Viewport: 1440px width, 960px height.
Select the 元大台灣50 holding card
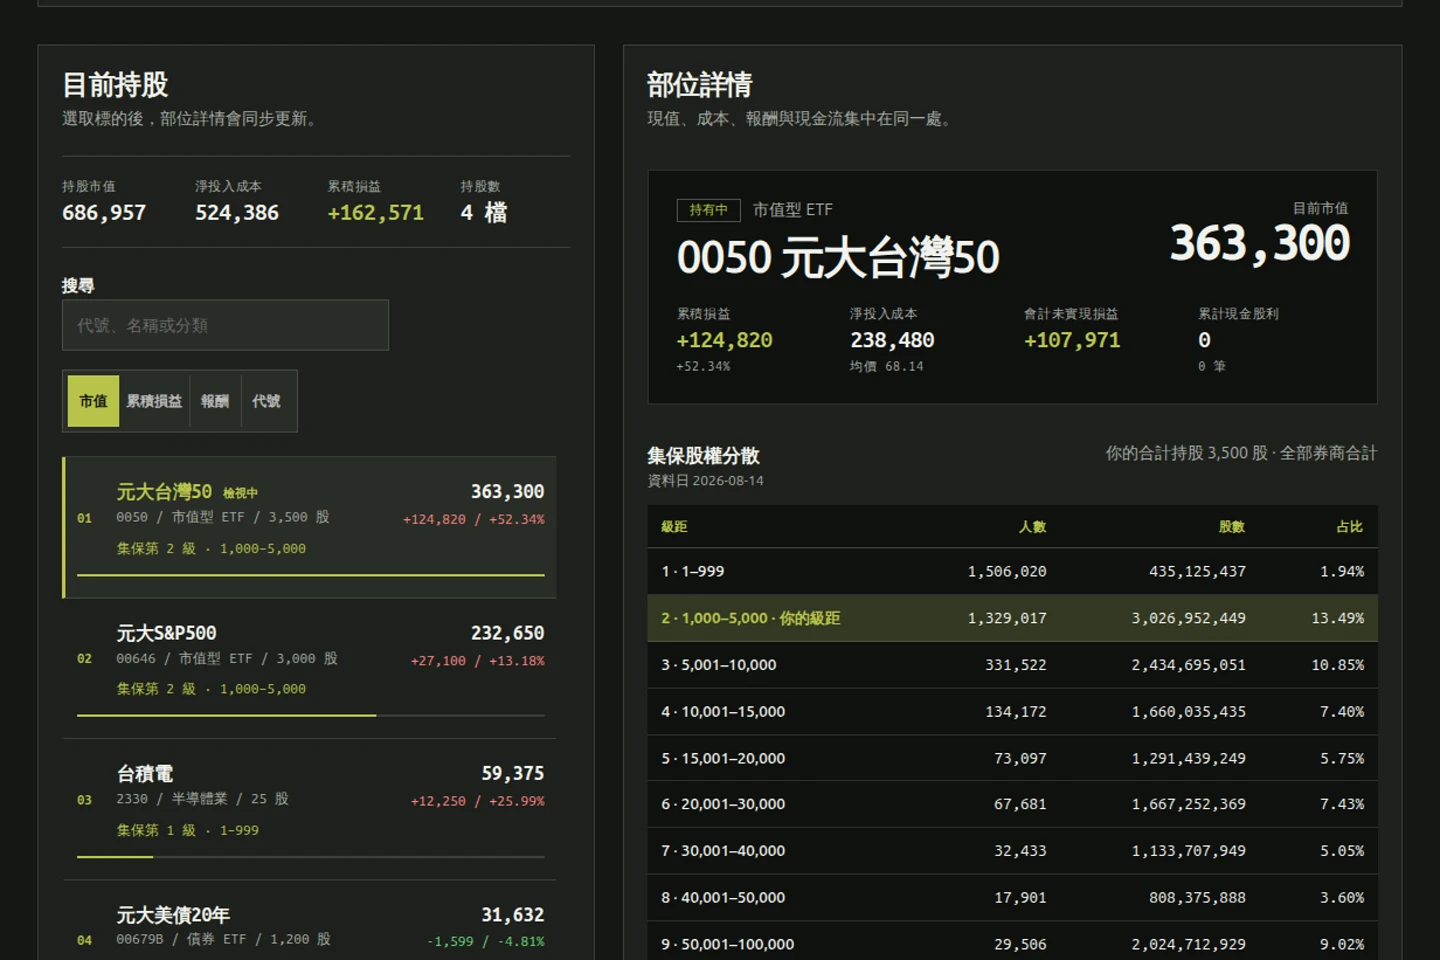pyautogui.click(x=310, y=528)
